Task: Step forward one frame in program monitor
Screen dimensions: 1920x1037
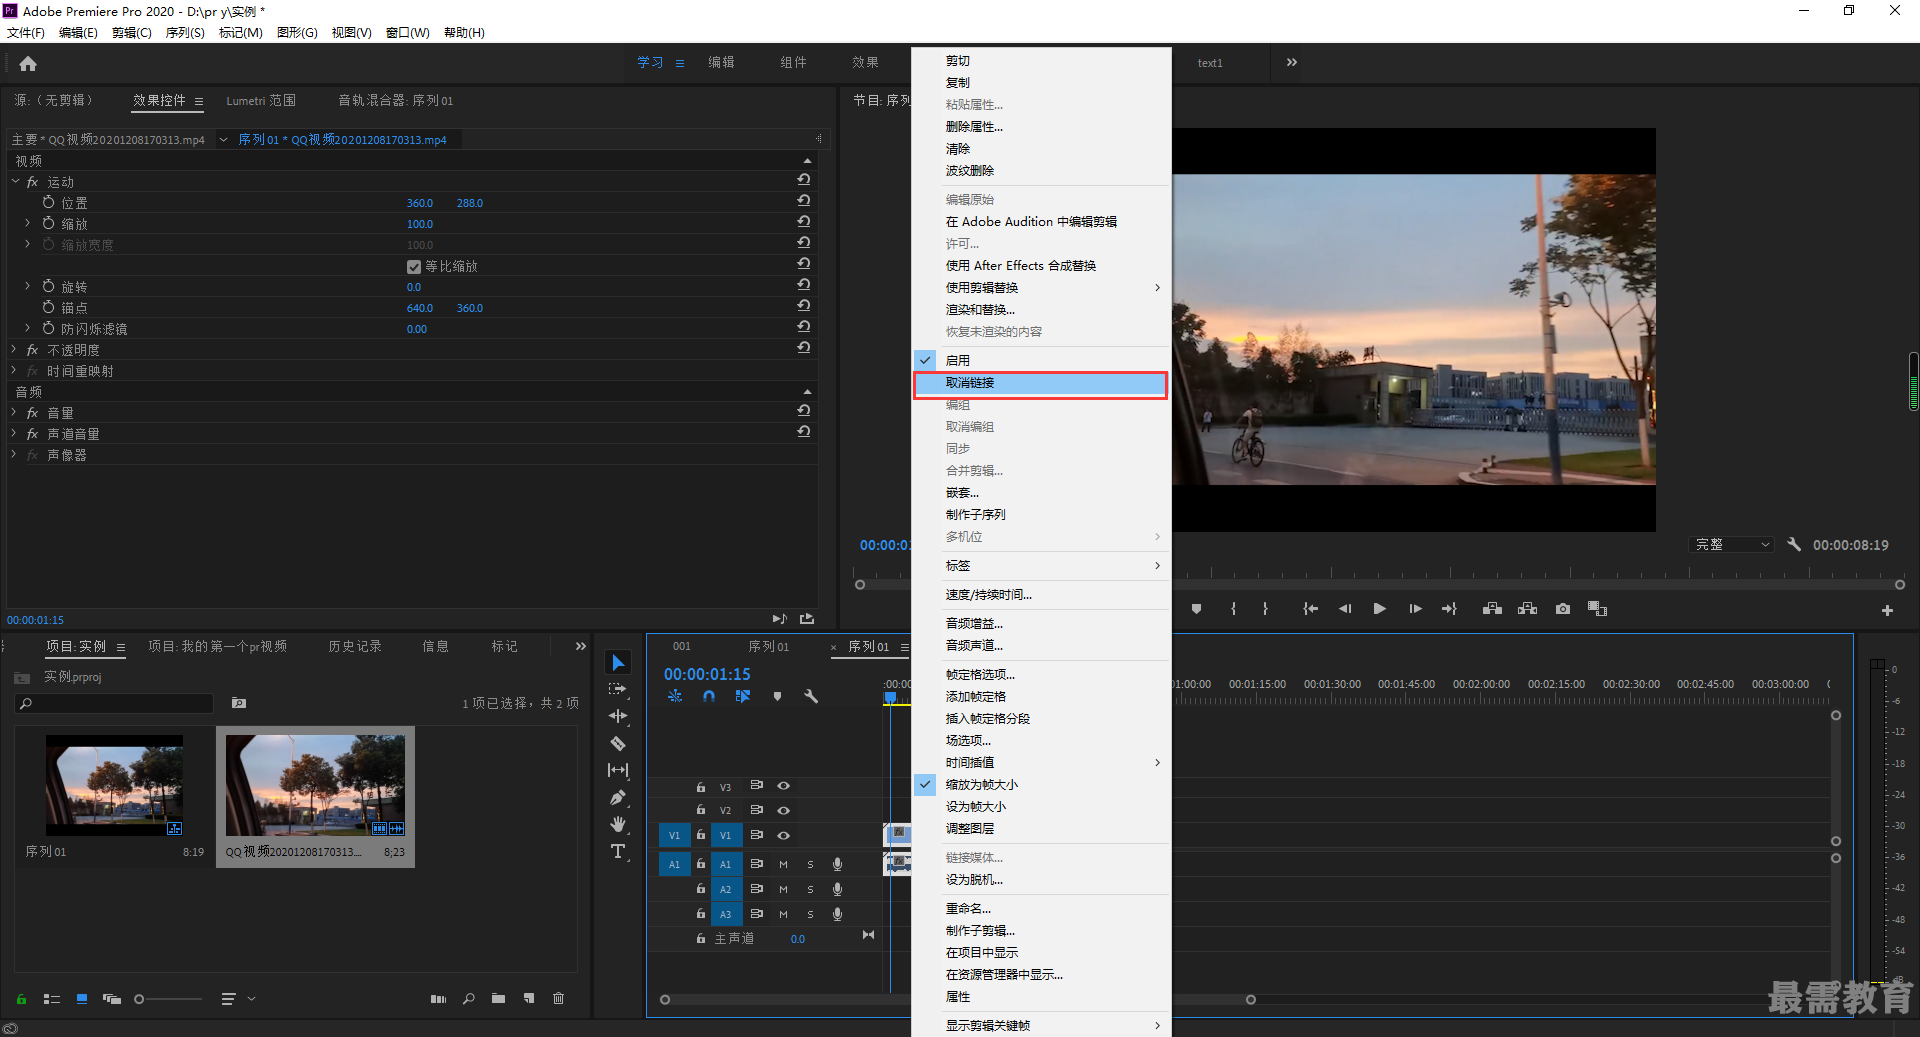Action: click(x=1415, y=609)
